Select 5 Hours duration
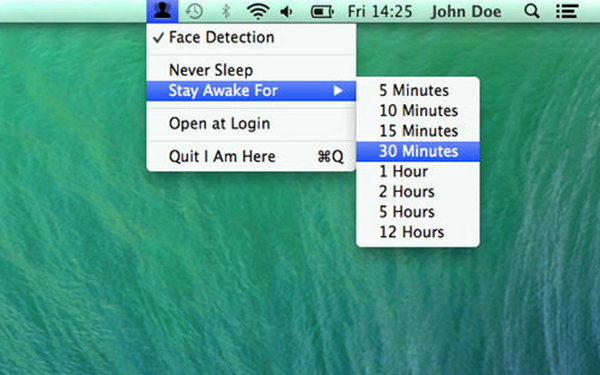600x375 pixels. click(418, 212)
